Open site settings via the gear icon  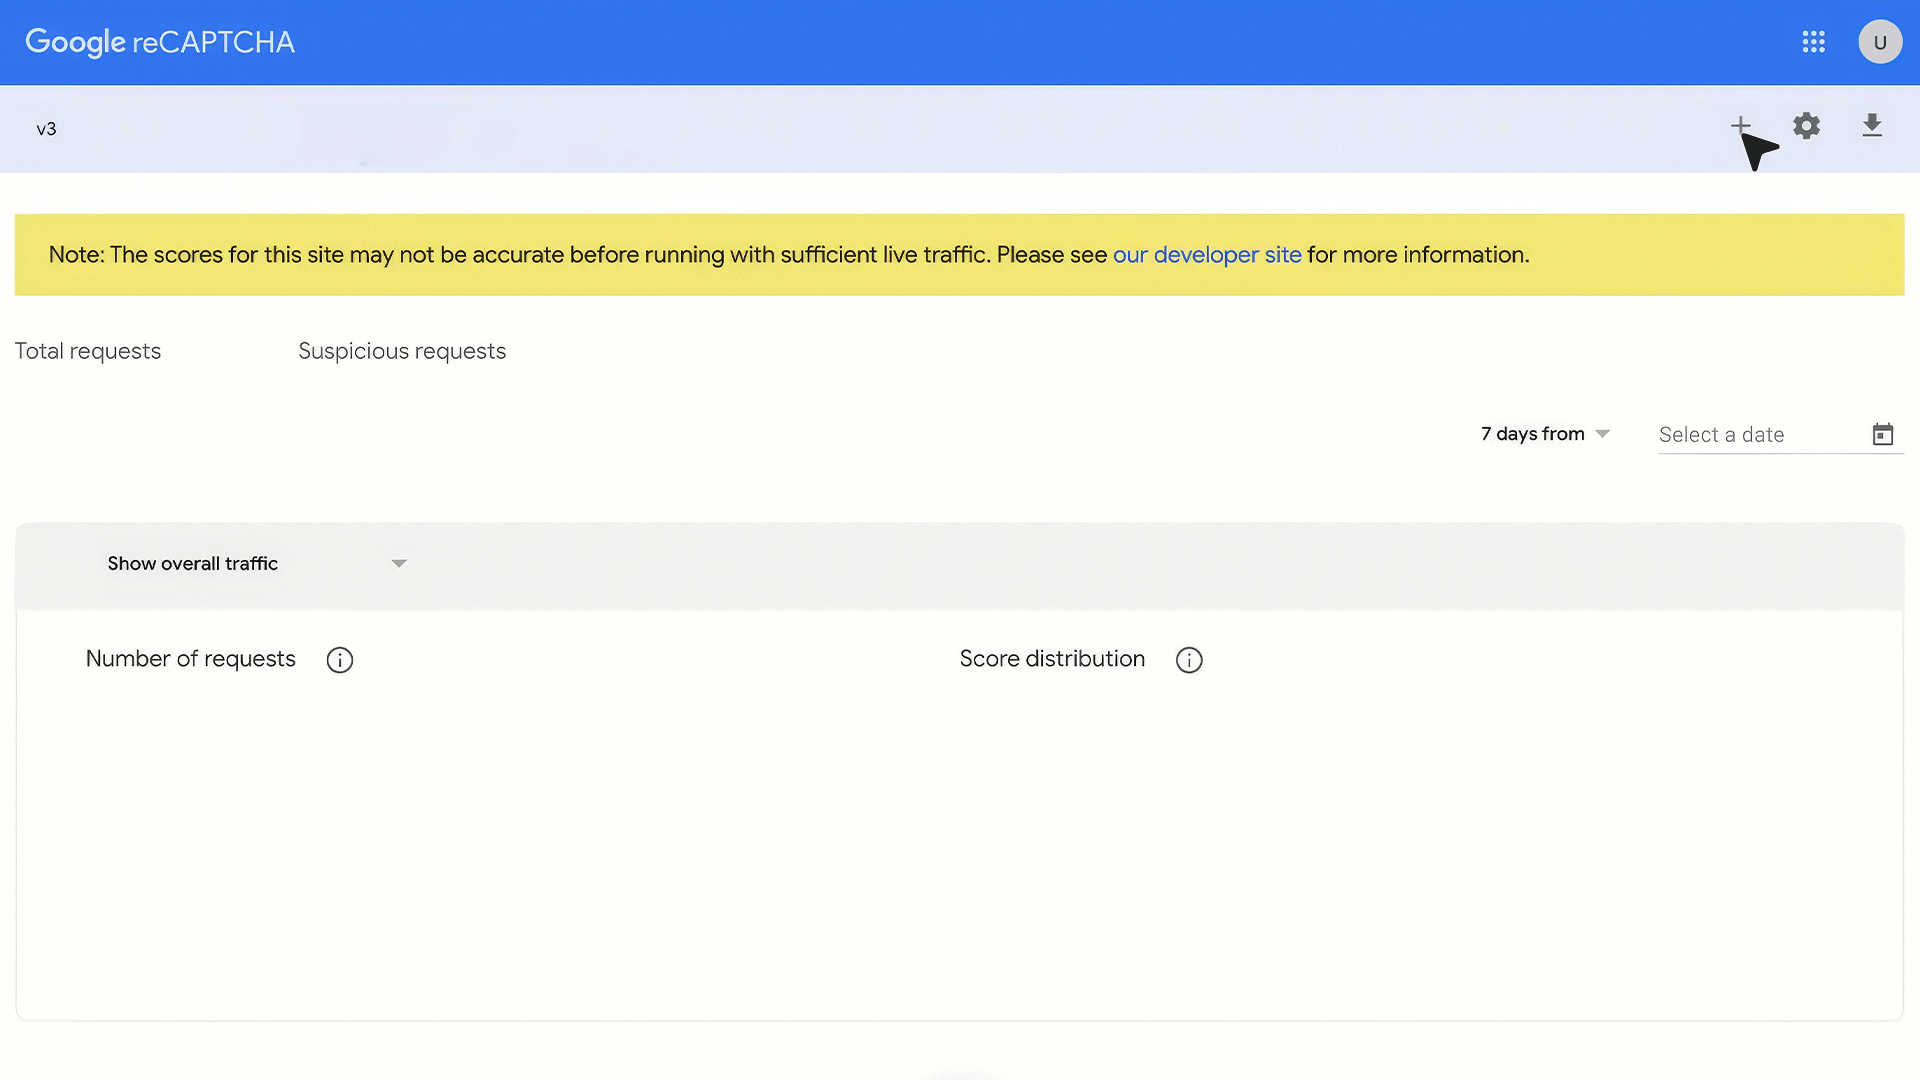(x=1806, y=126)
